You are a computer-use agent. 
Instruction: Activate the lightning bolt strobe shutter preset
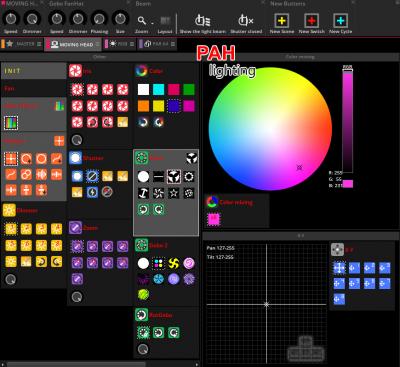92,192
